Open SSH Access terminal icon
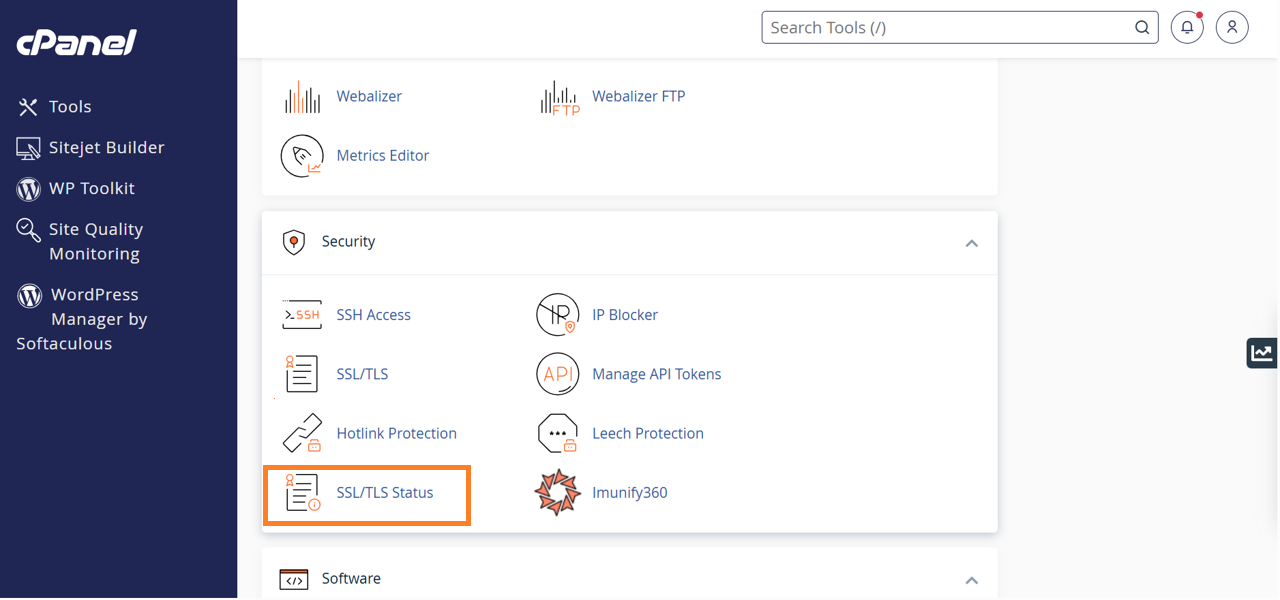 (x=302, y=315)
